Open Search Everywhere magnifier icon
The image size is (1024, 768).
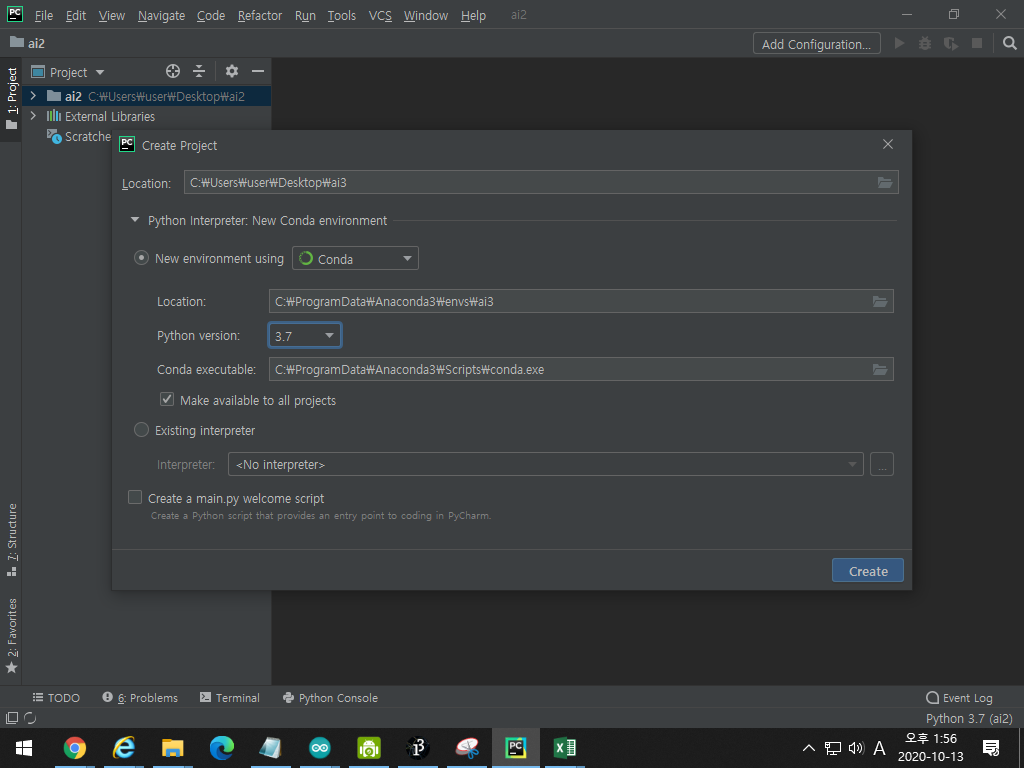[x=1010, y=43]
